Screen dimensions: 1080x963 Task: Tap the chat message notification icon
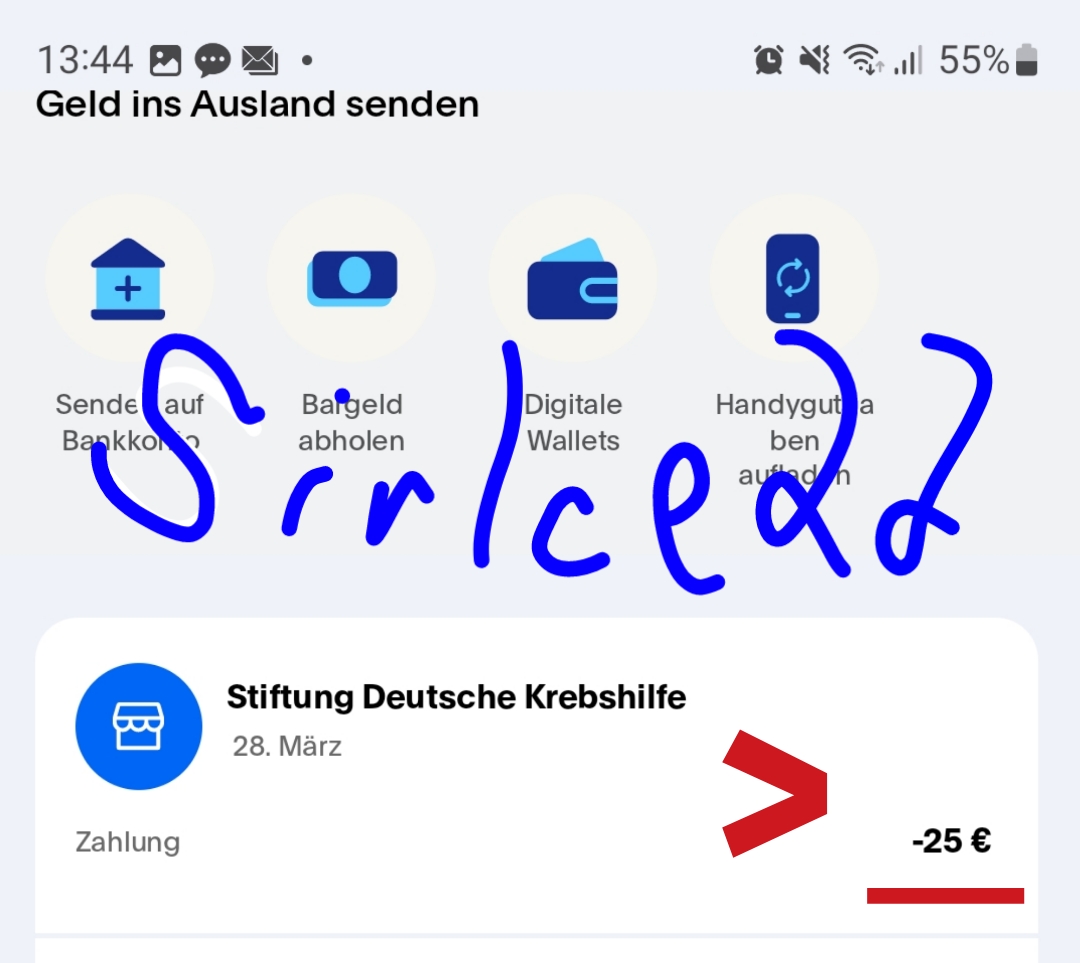(x=212, y=60)
